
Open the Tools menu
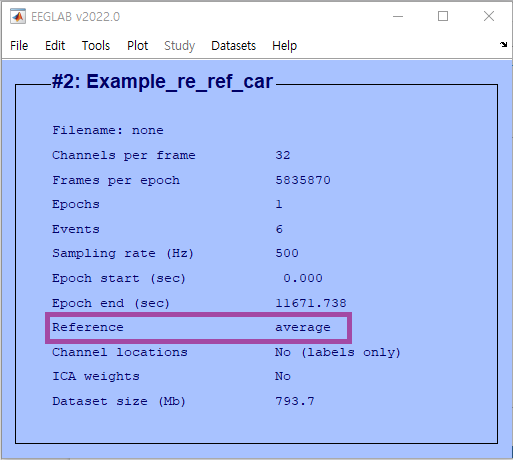[96, 46]
